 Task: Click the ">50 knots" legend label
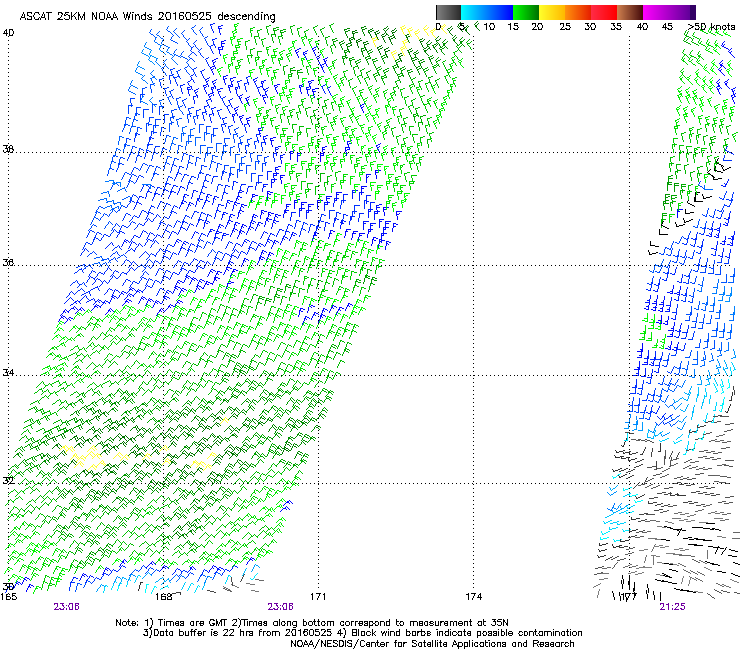click(x=711, y=27)
